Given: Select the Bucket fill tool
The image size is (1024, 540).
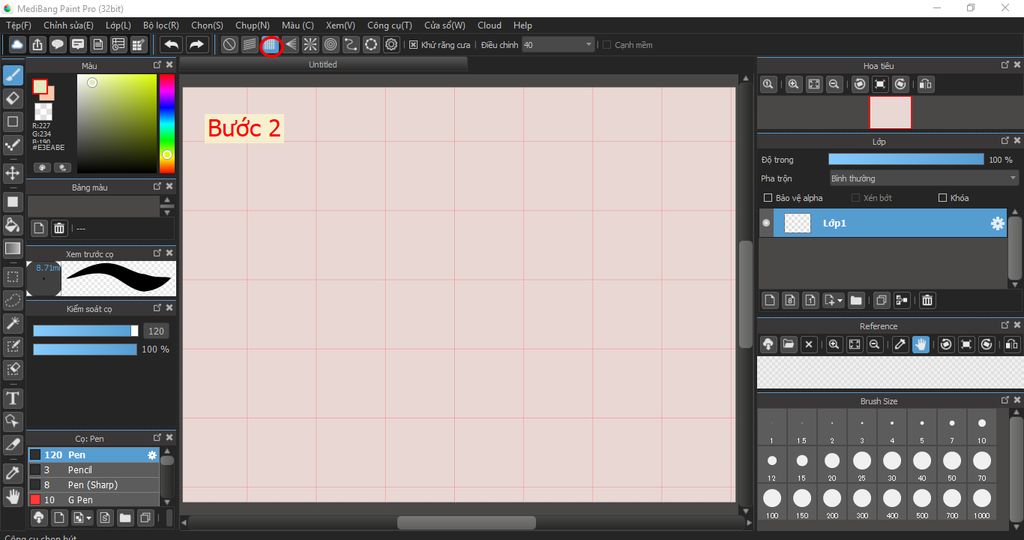Looking at the screenshot, I should tap(12, 225).
